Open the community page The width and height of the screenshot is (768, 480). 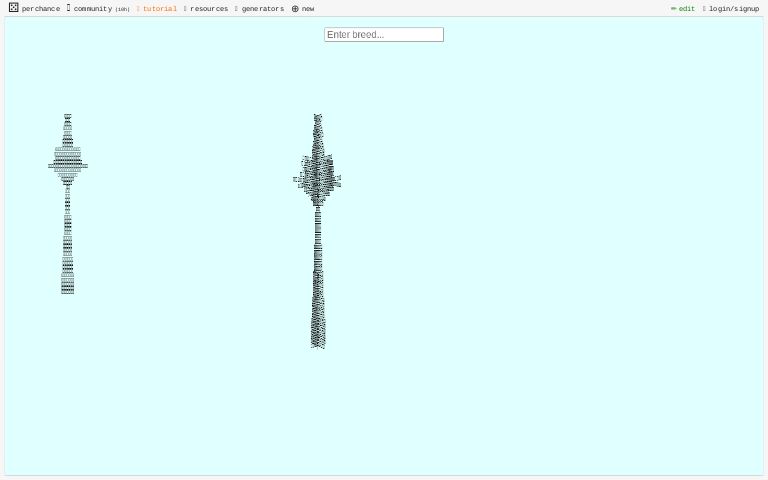(92, 9)
